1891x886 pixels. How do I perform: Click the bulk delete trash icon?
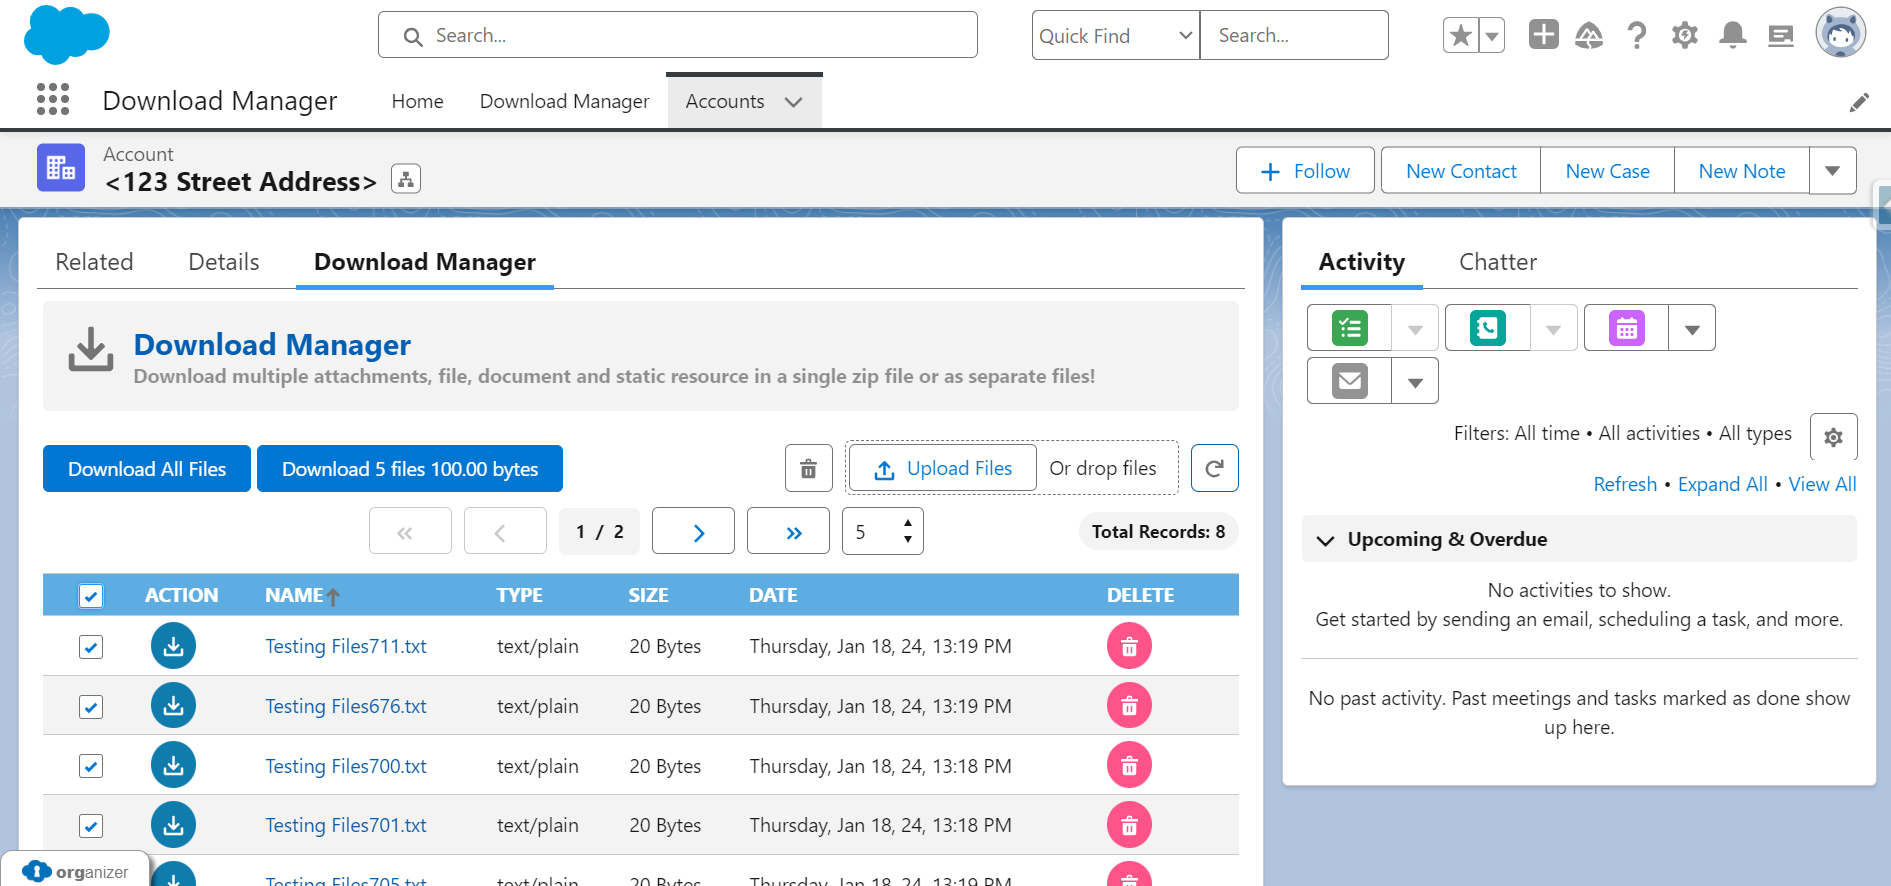click(x=808, y=468)
